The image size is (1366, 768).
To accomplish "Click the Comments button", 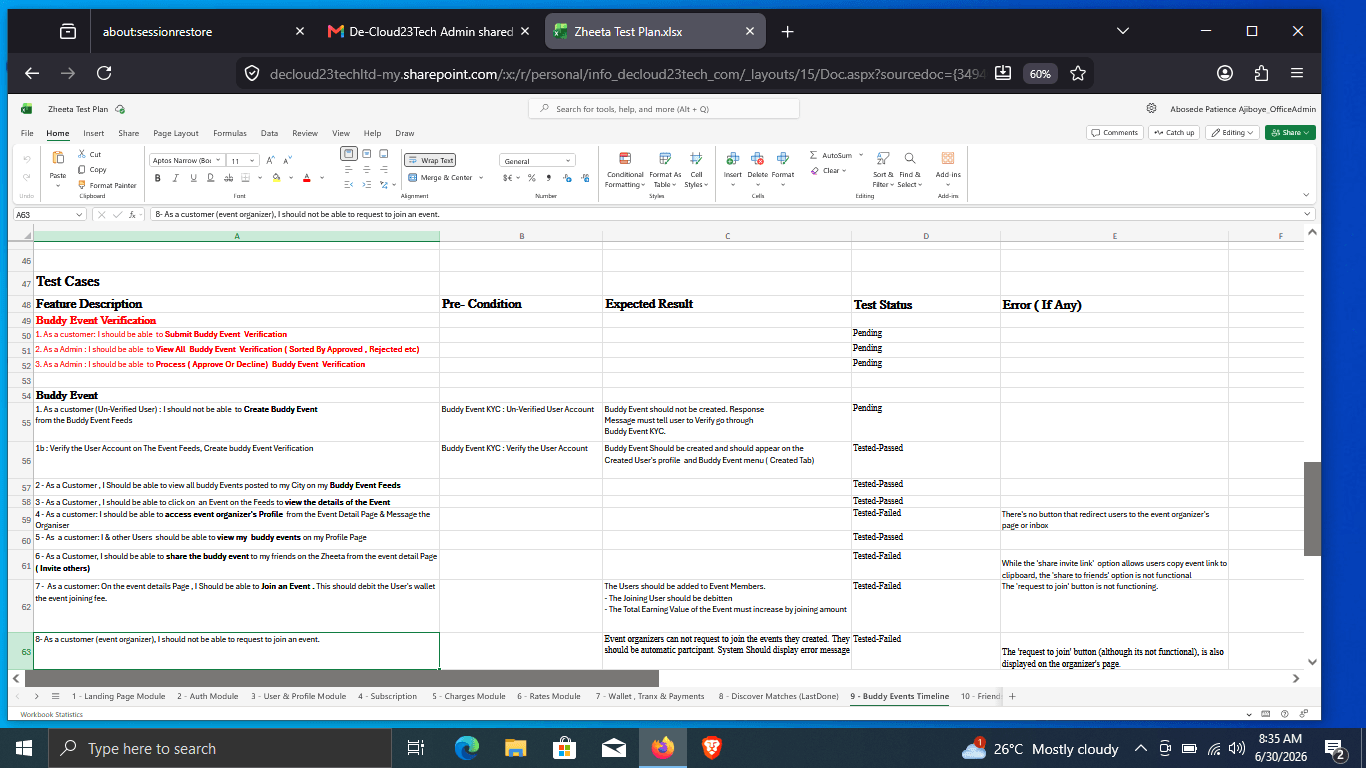I will (x=1115, y=132).
